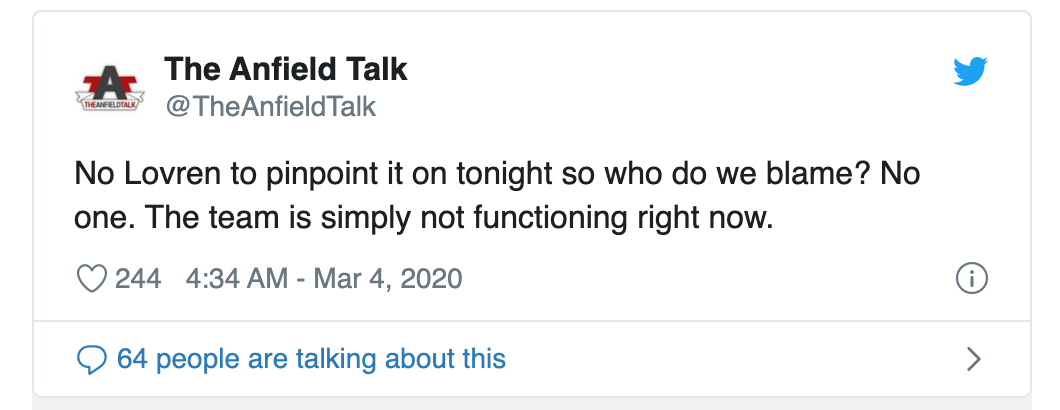Open the info circle icon
The image size is (1060, 410).
[972, 279]
